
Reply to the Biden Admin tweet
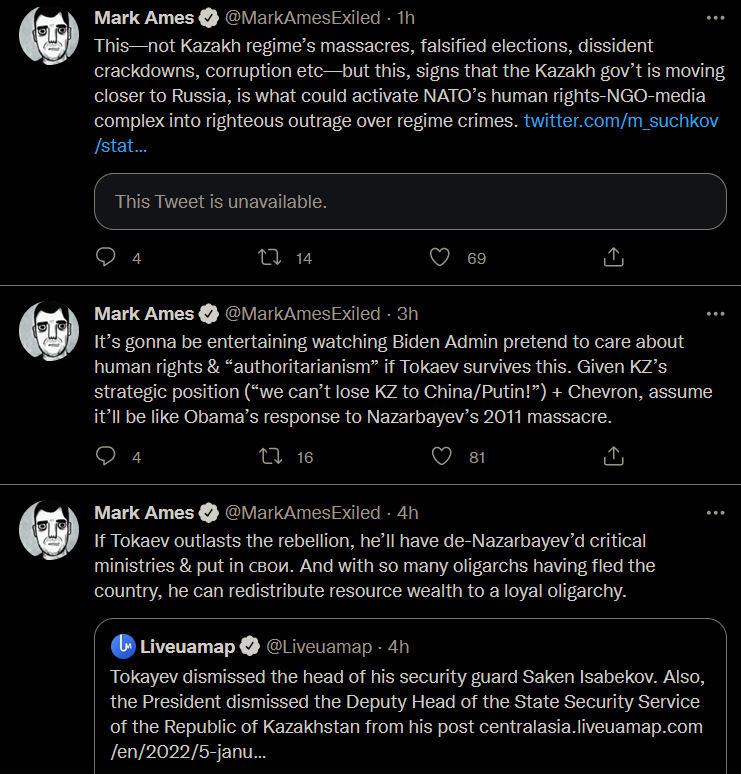(106, 457)
